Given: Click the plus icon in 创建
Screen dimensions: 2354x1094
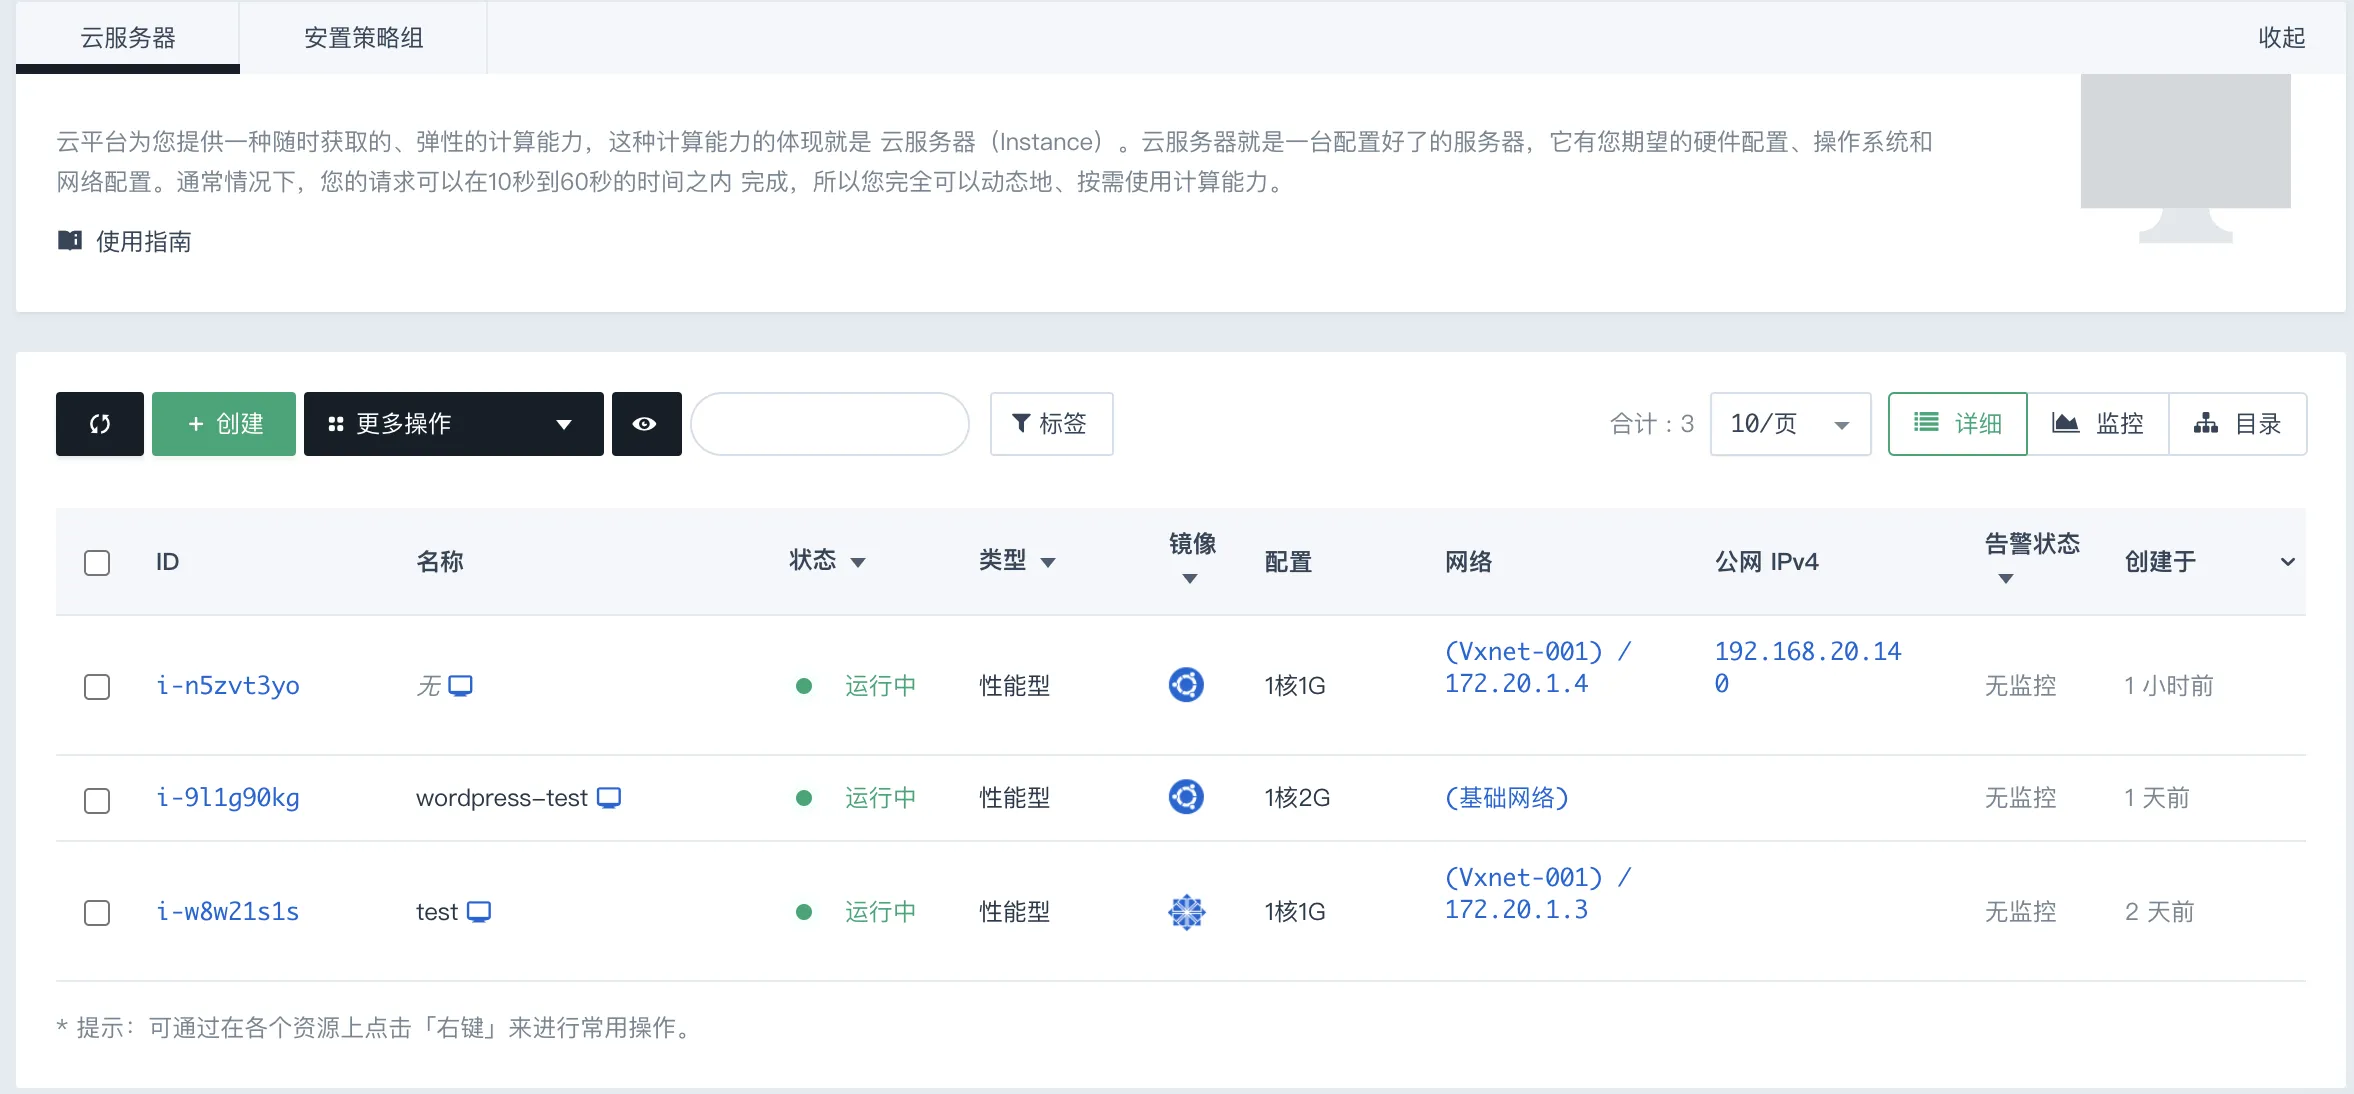Looking at the screenshot, I should [x=196, y=424].
